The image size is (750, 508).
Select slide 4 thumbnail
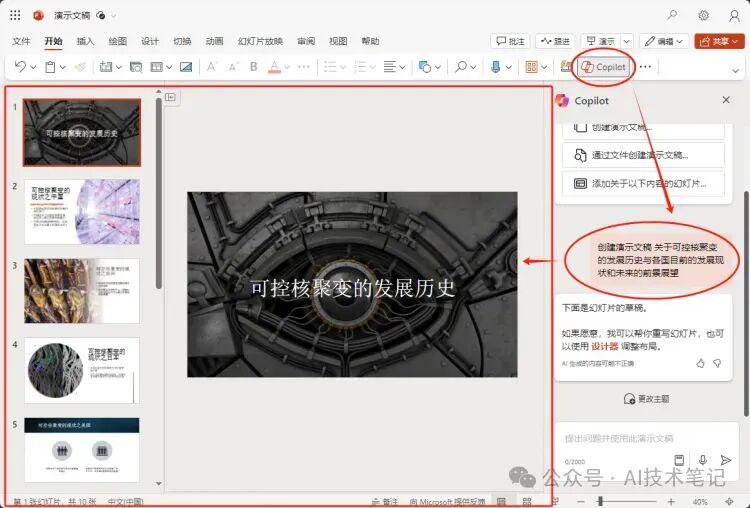(82, 370)
